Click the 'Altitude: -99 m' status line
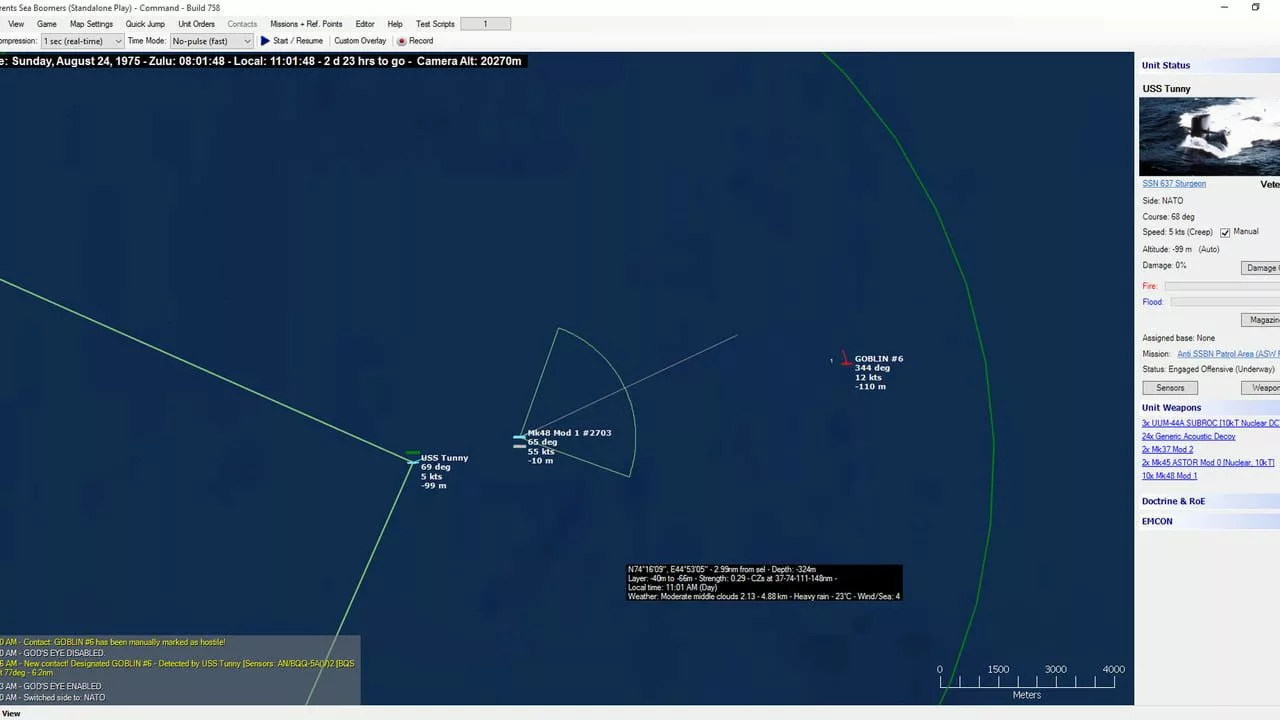Viewport: 1280px width, 720px height. coord(1180,249)
